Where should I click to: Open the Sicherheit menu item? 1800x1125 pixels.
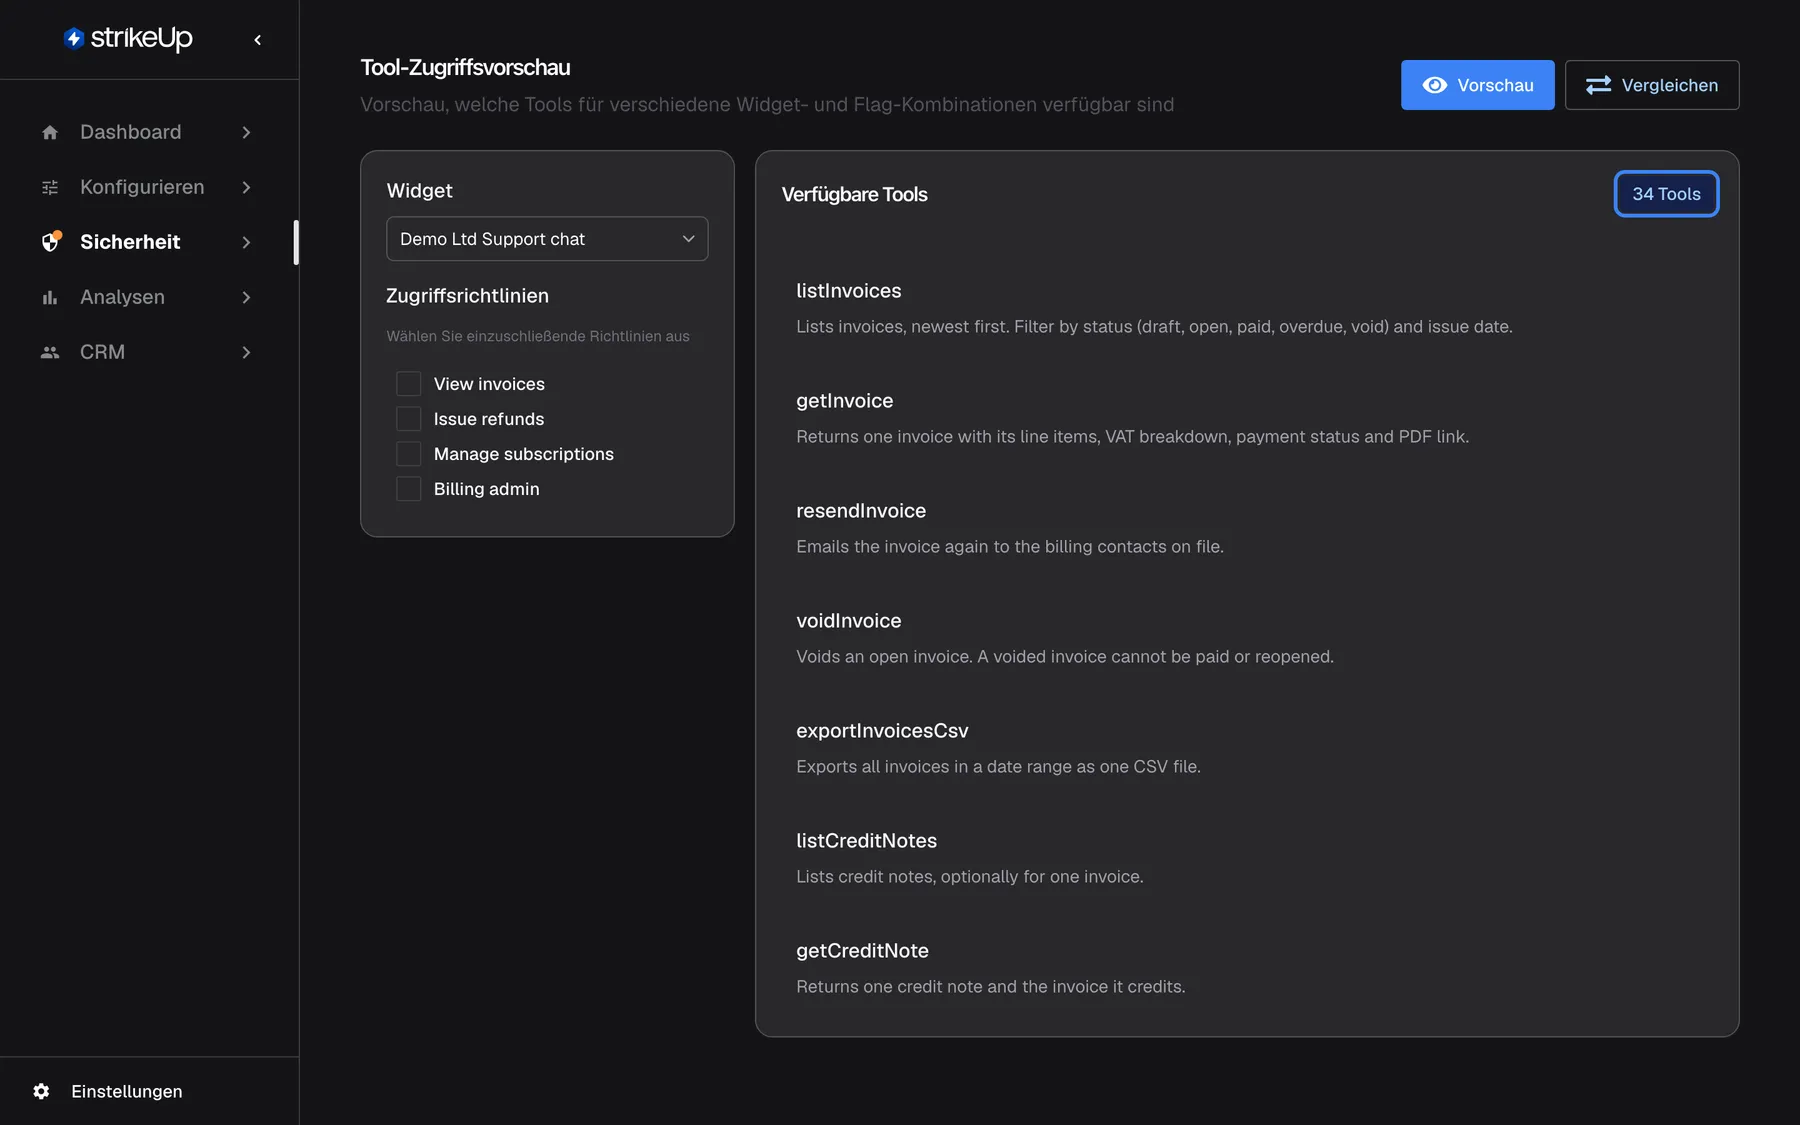[148, 242]
